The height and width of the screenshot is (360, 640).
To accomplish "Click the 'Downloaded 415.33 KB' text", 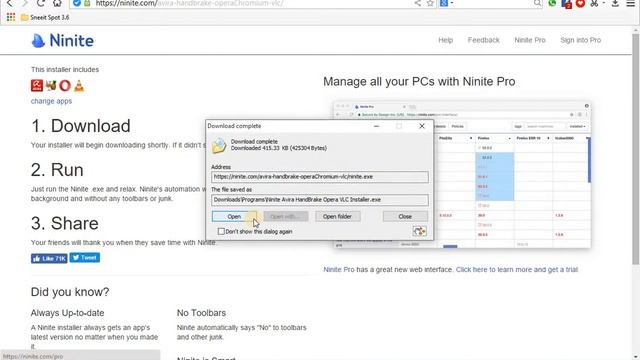I will click(x=279, y=148).
